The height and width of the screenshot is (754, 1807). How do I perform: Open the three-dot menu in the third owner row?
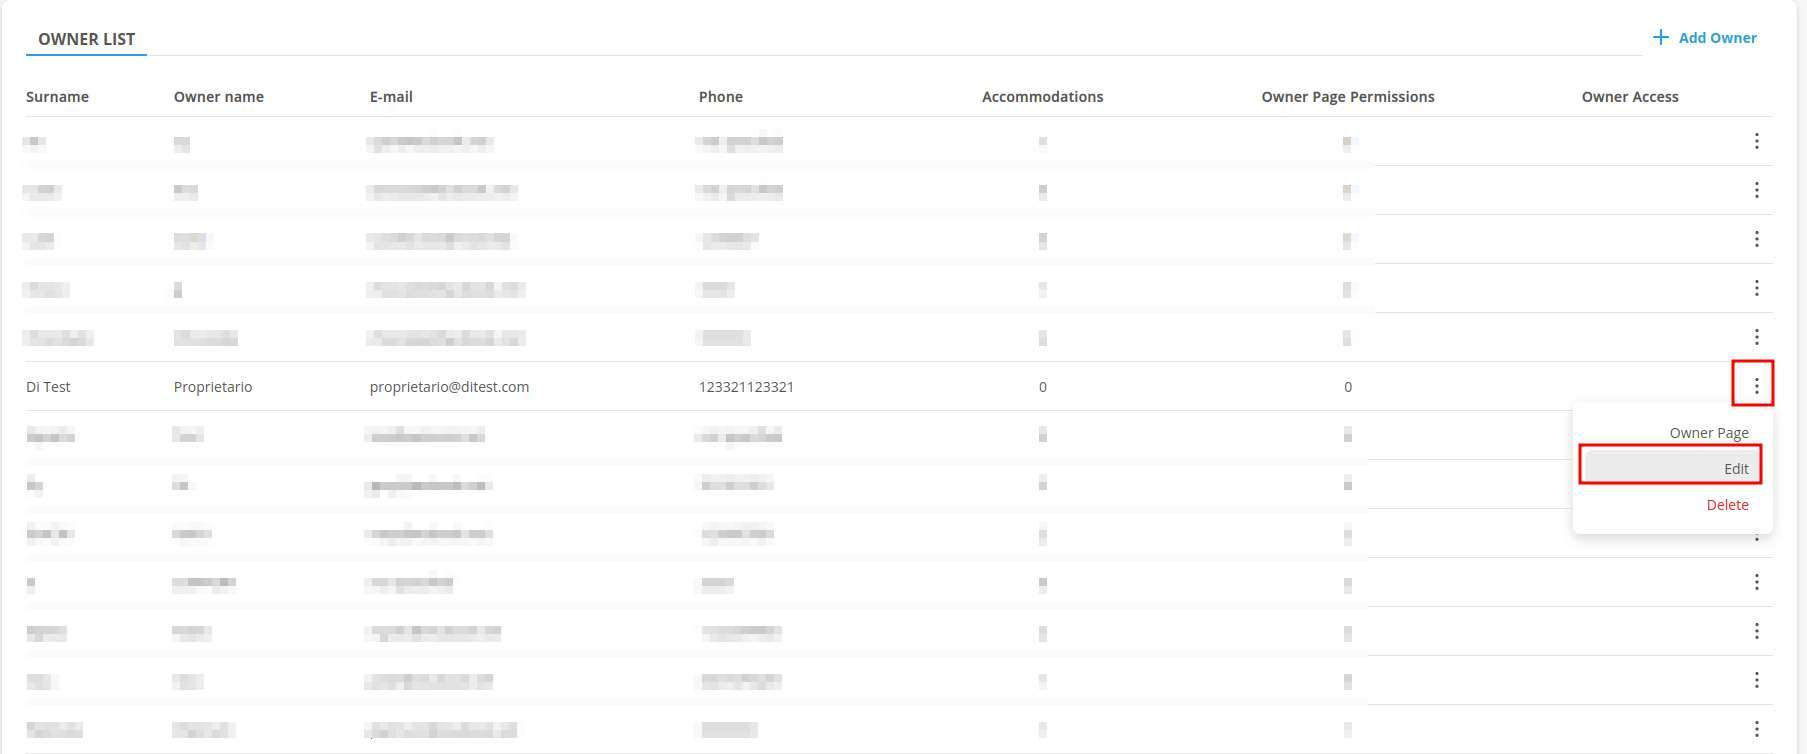tap(1756, 239)
